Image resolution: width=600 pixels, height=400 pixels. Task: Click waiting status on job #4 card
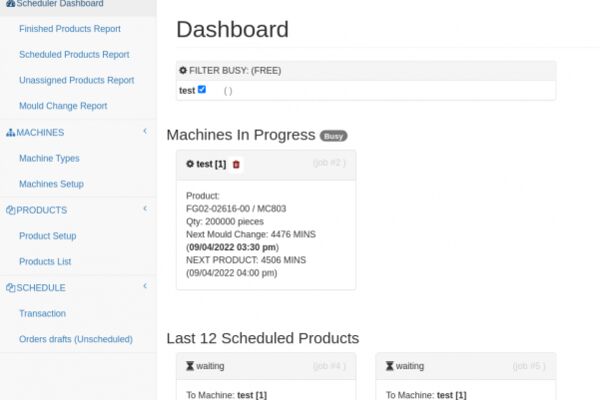coord(210,366)
